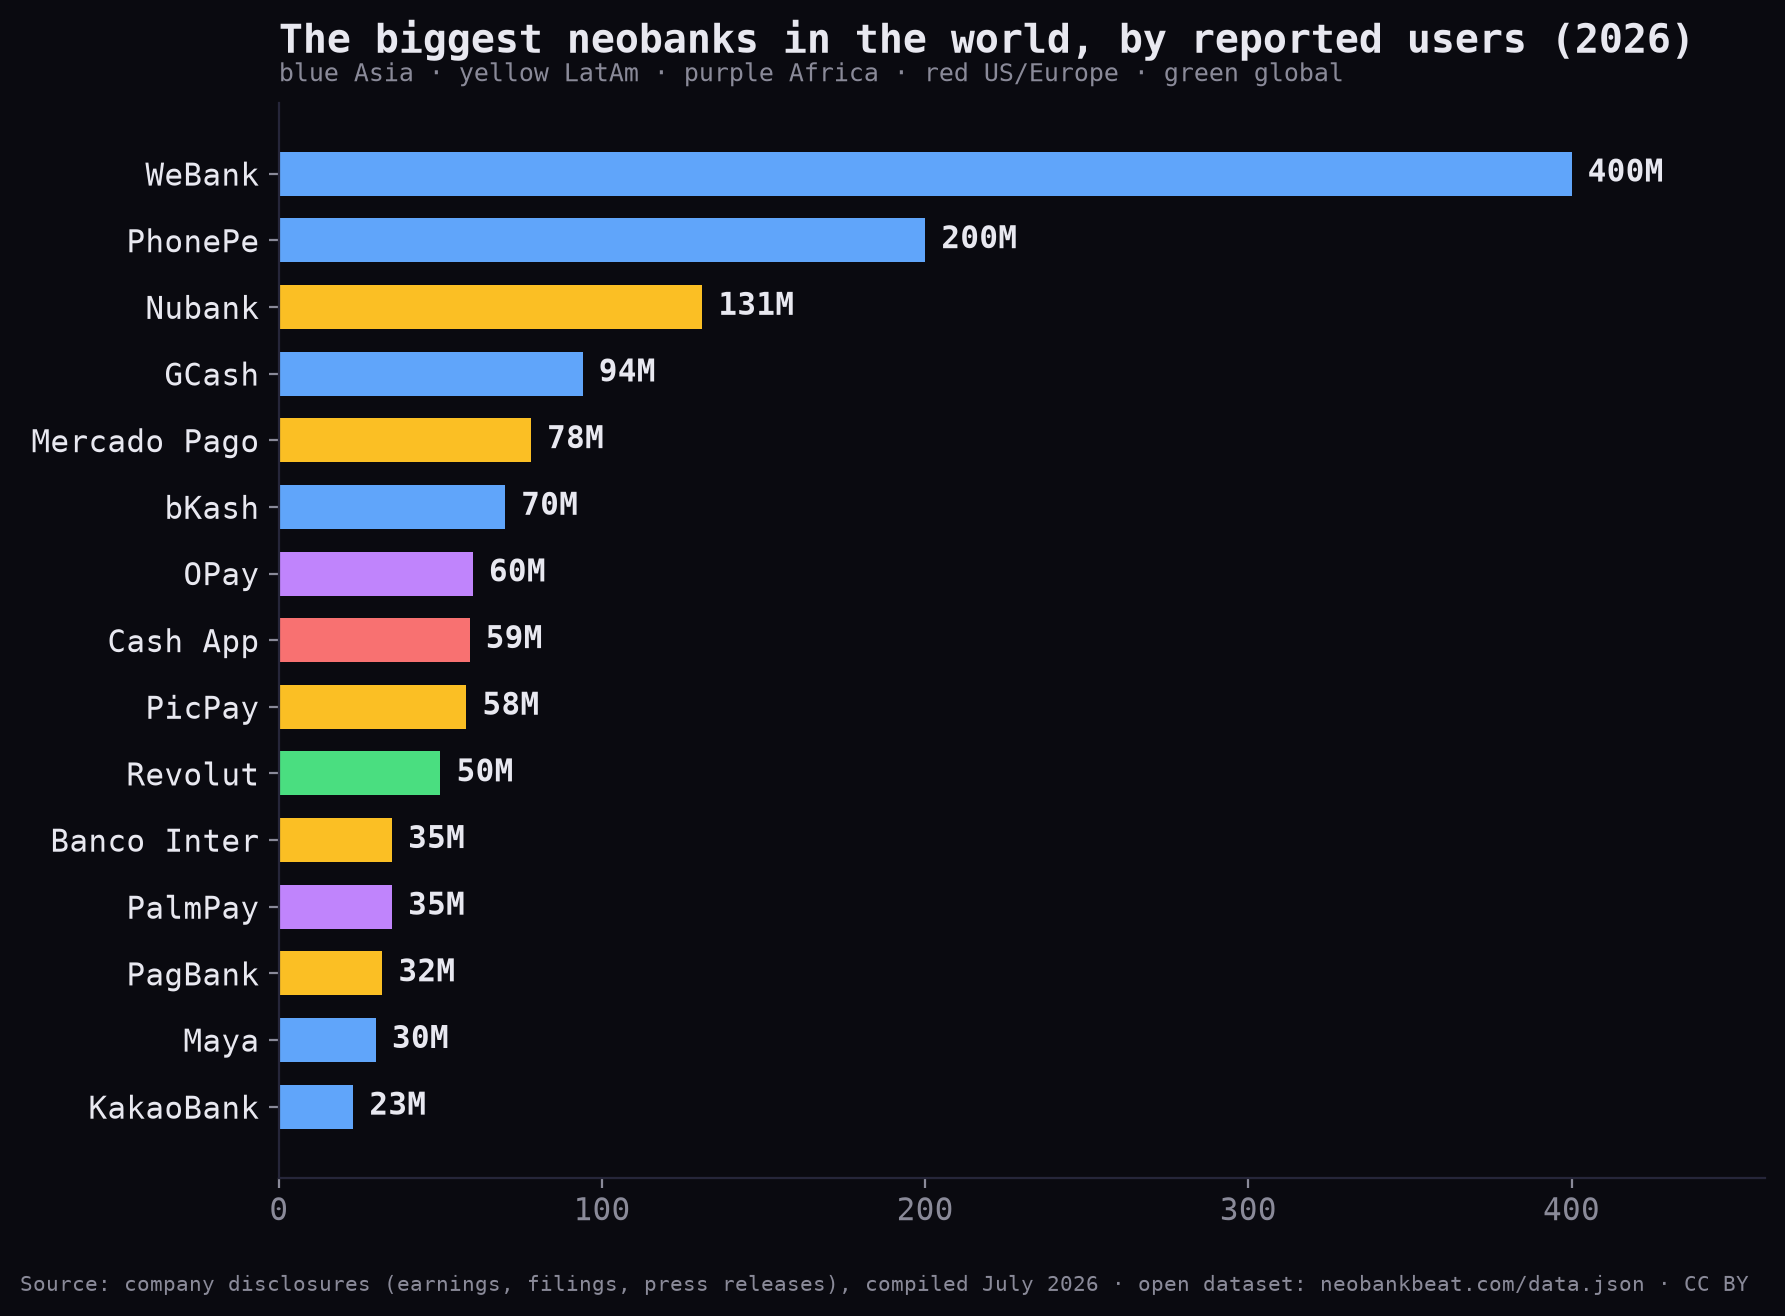1785x1316 pixels.
Task: Click the '400M' value label
Action: (x=1625, y=171)
